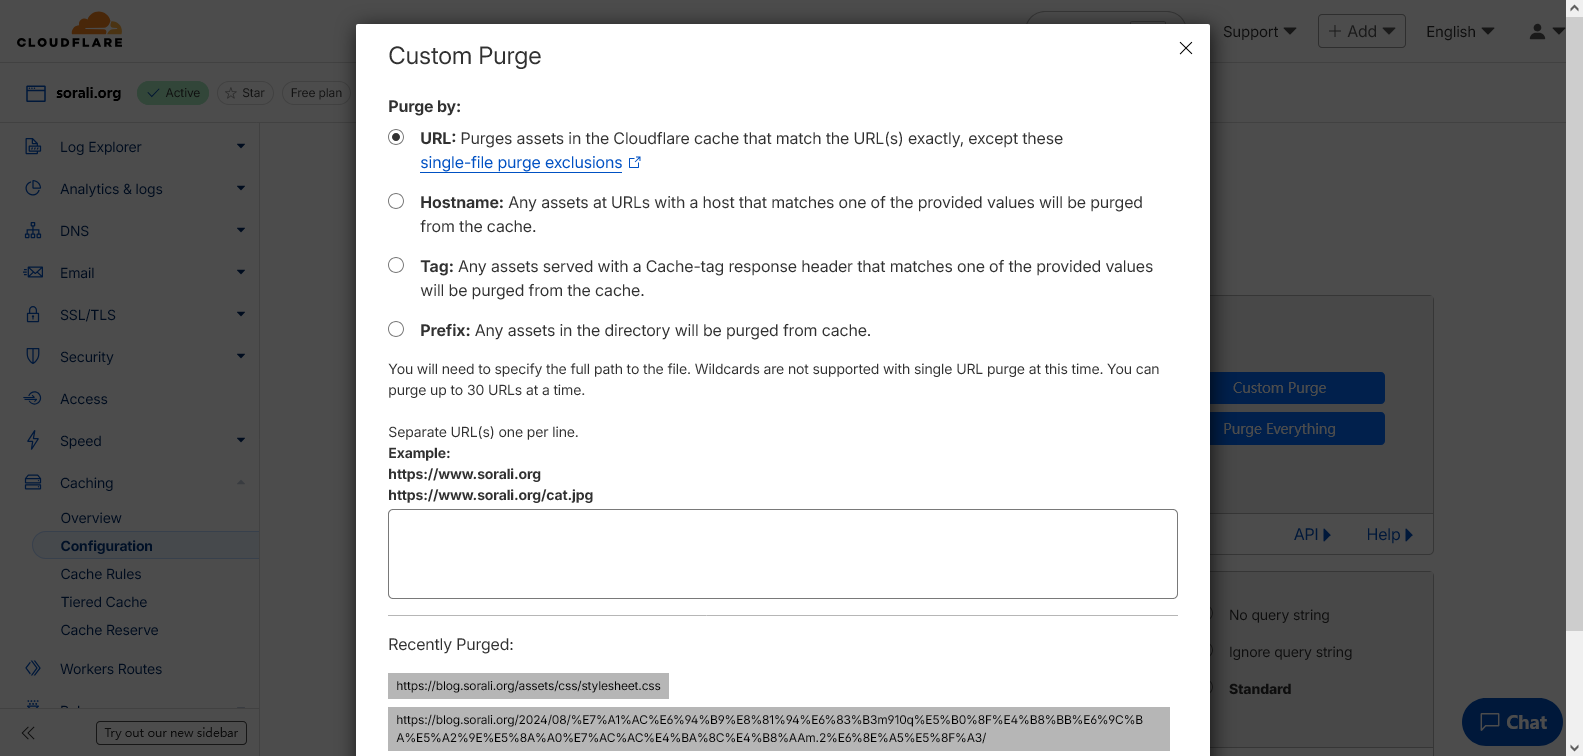Click Try out our new sidebar button
The width and height of the screenshot is (1583, 756).
click(171, 733)
